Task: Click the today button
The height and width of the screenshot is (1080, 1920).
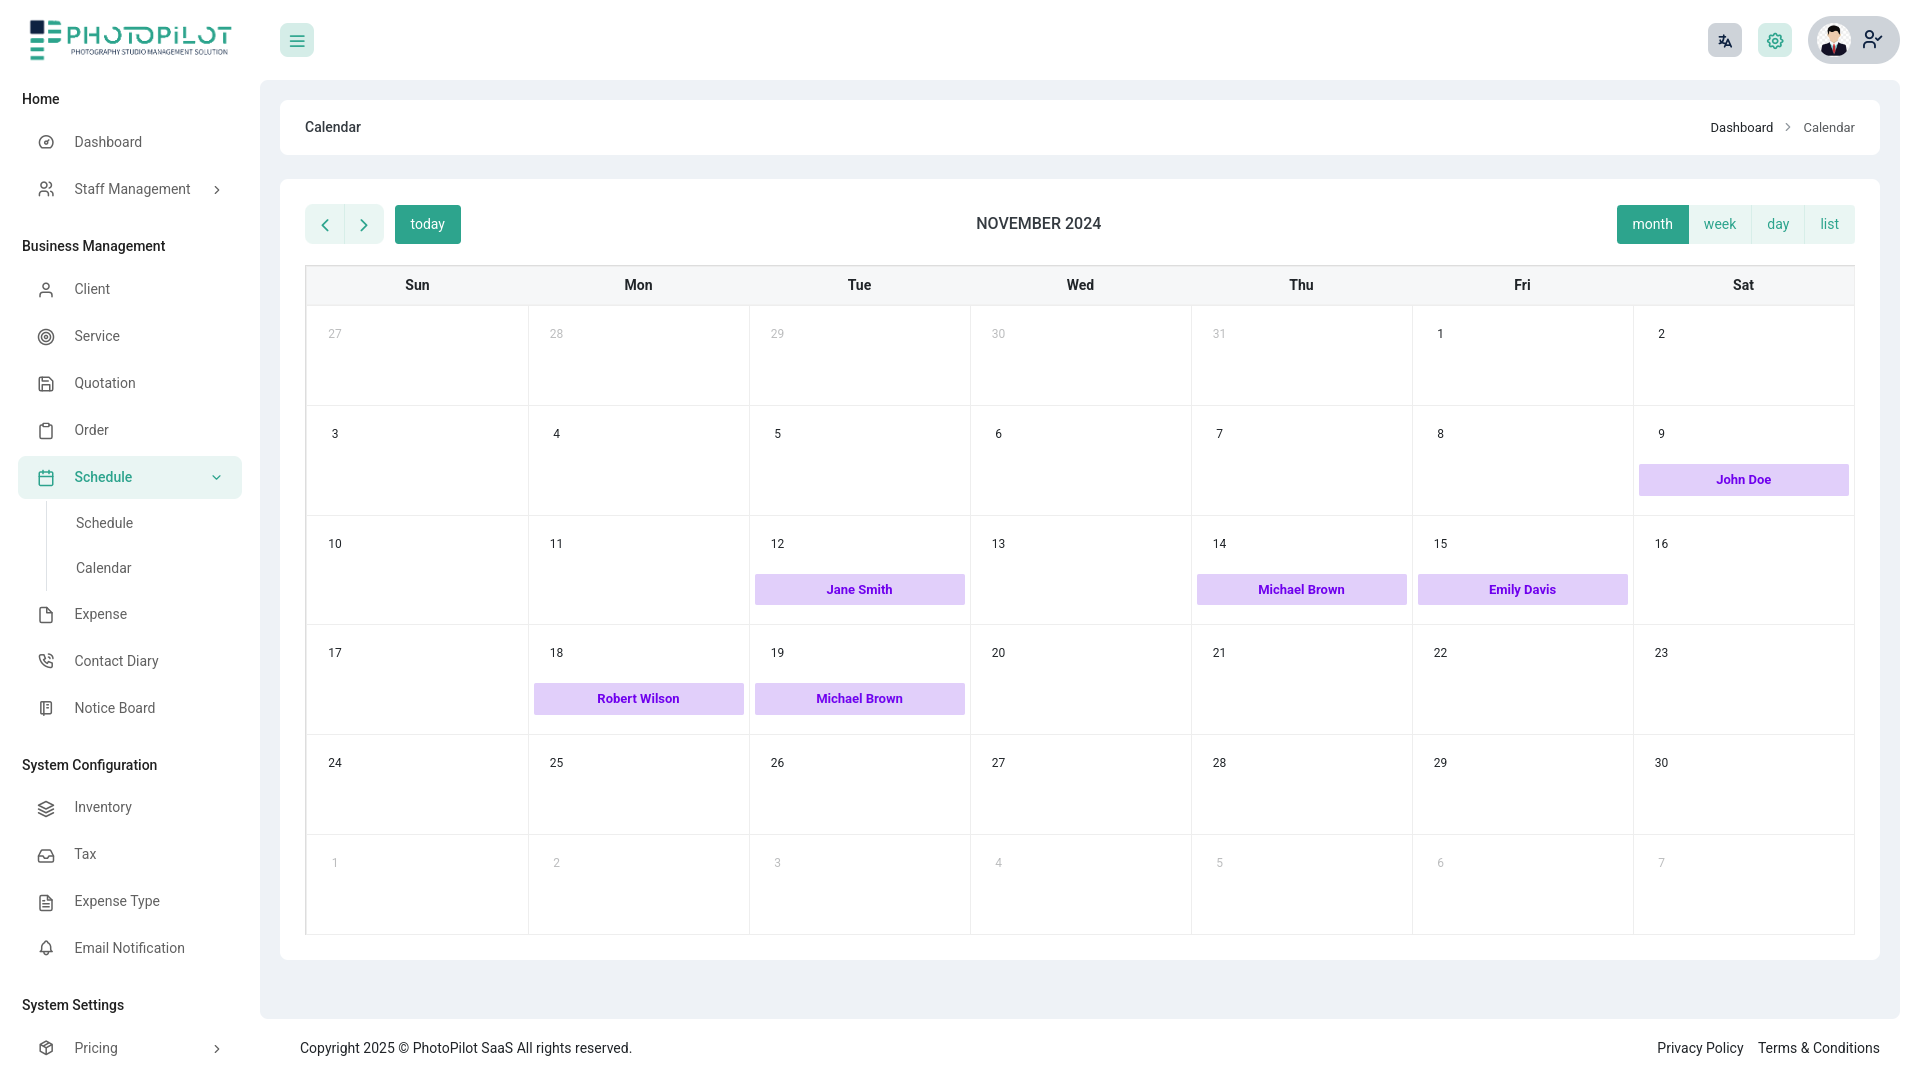Action: 427,224
